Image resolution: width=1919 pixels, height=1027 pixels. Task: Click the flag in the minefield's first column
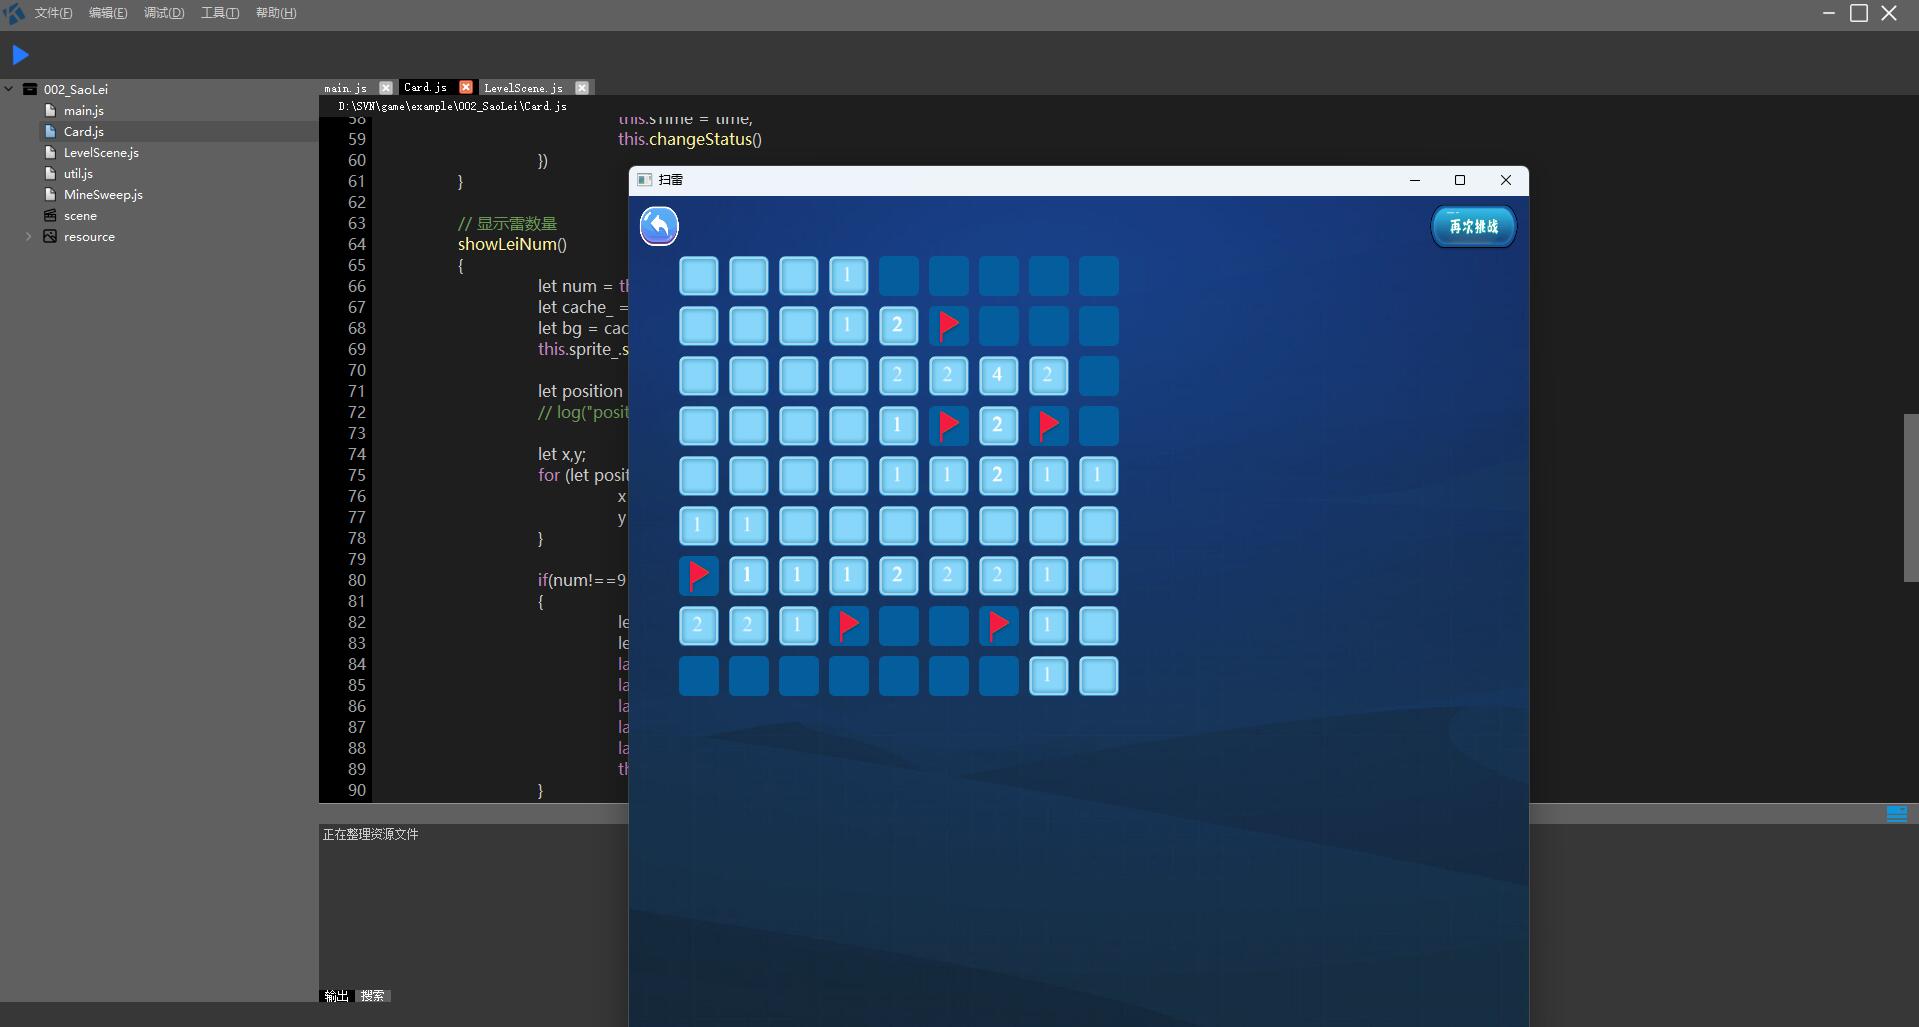click(x=698, y=576)
